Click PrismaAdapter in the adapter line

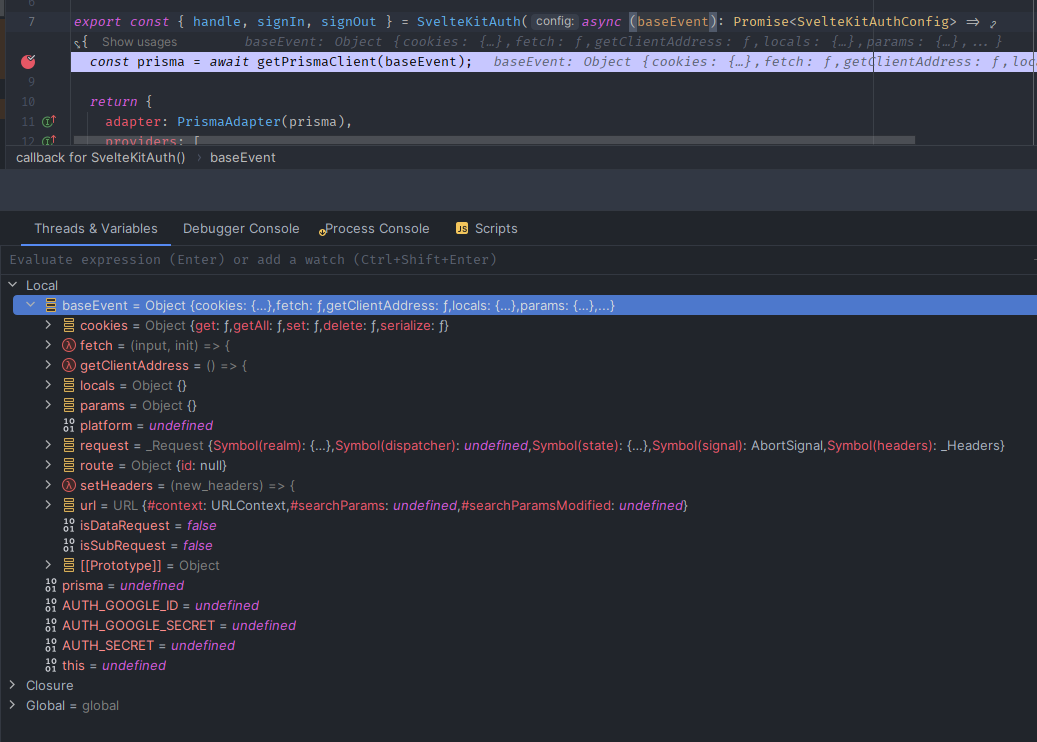click(229, 122)
